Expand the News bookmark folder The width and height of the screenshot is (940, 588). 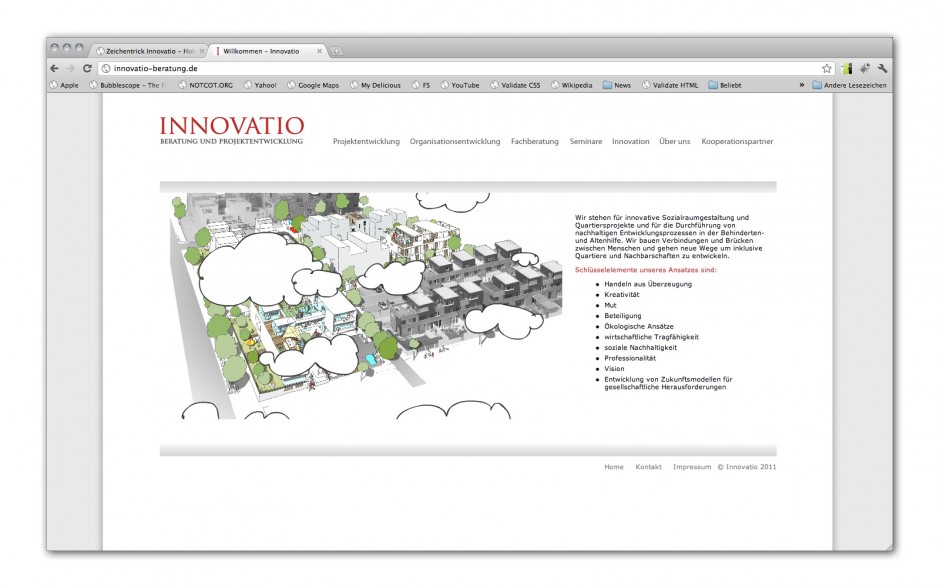coord(617,85)
